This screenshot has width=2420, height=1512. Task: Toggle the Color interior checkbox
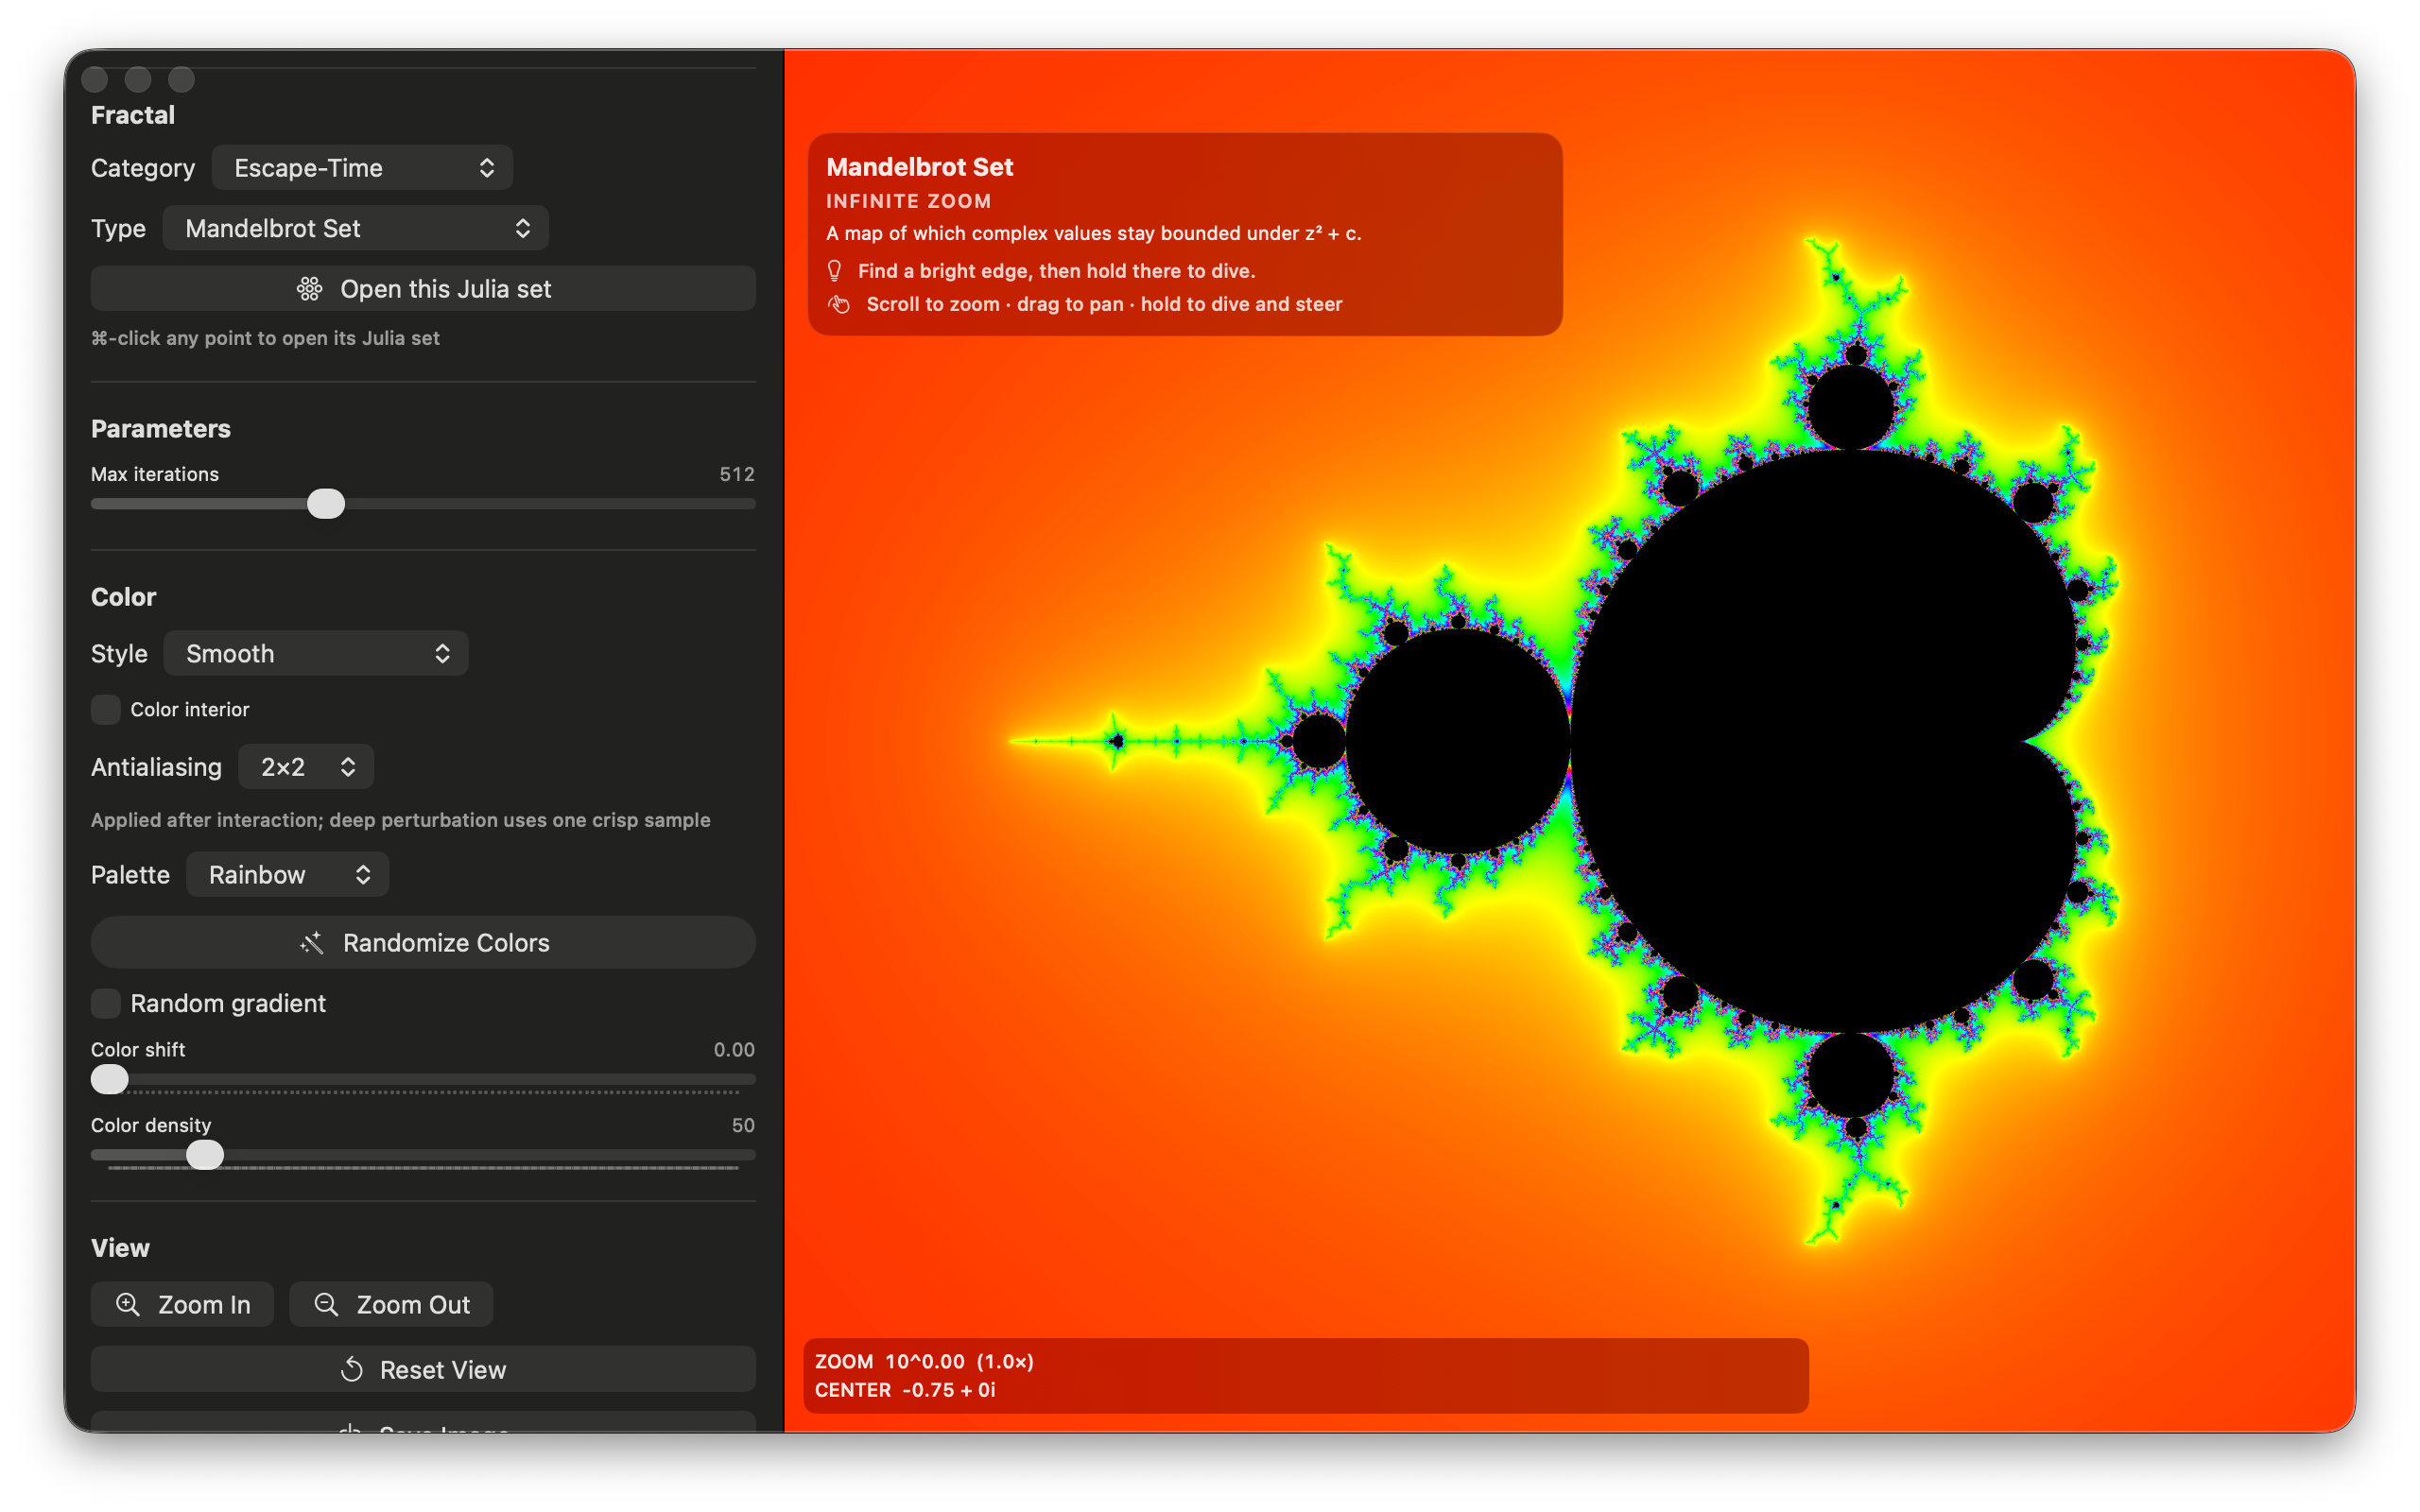pyautogui.click(x=105, y=709)
